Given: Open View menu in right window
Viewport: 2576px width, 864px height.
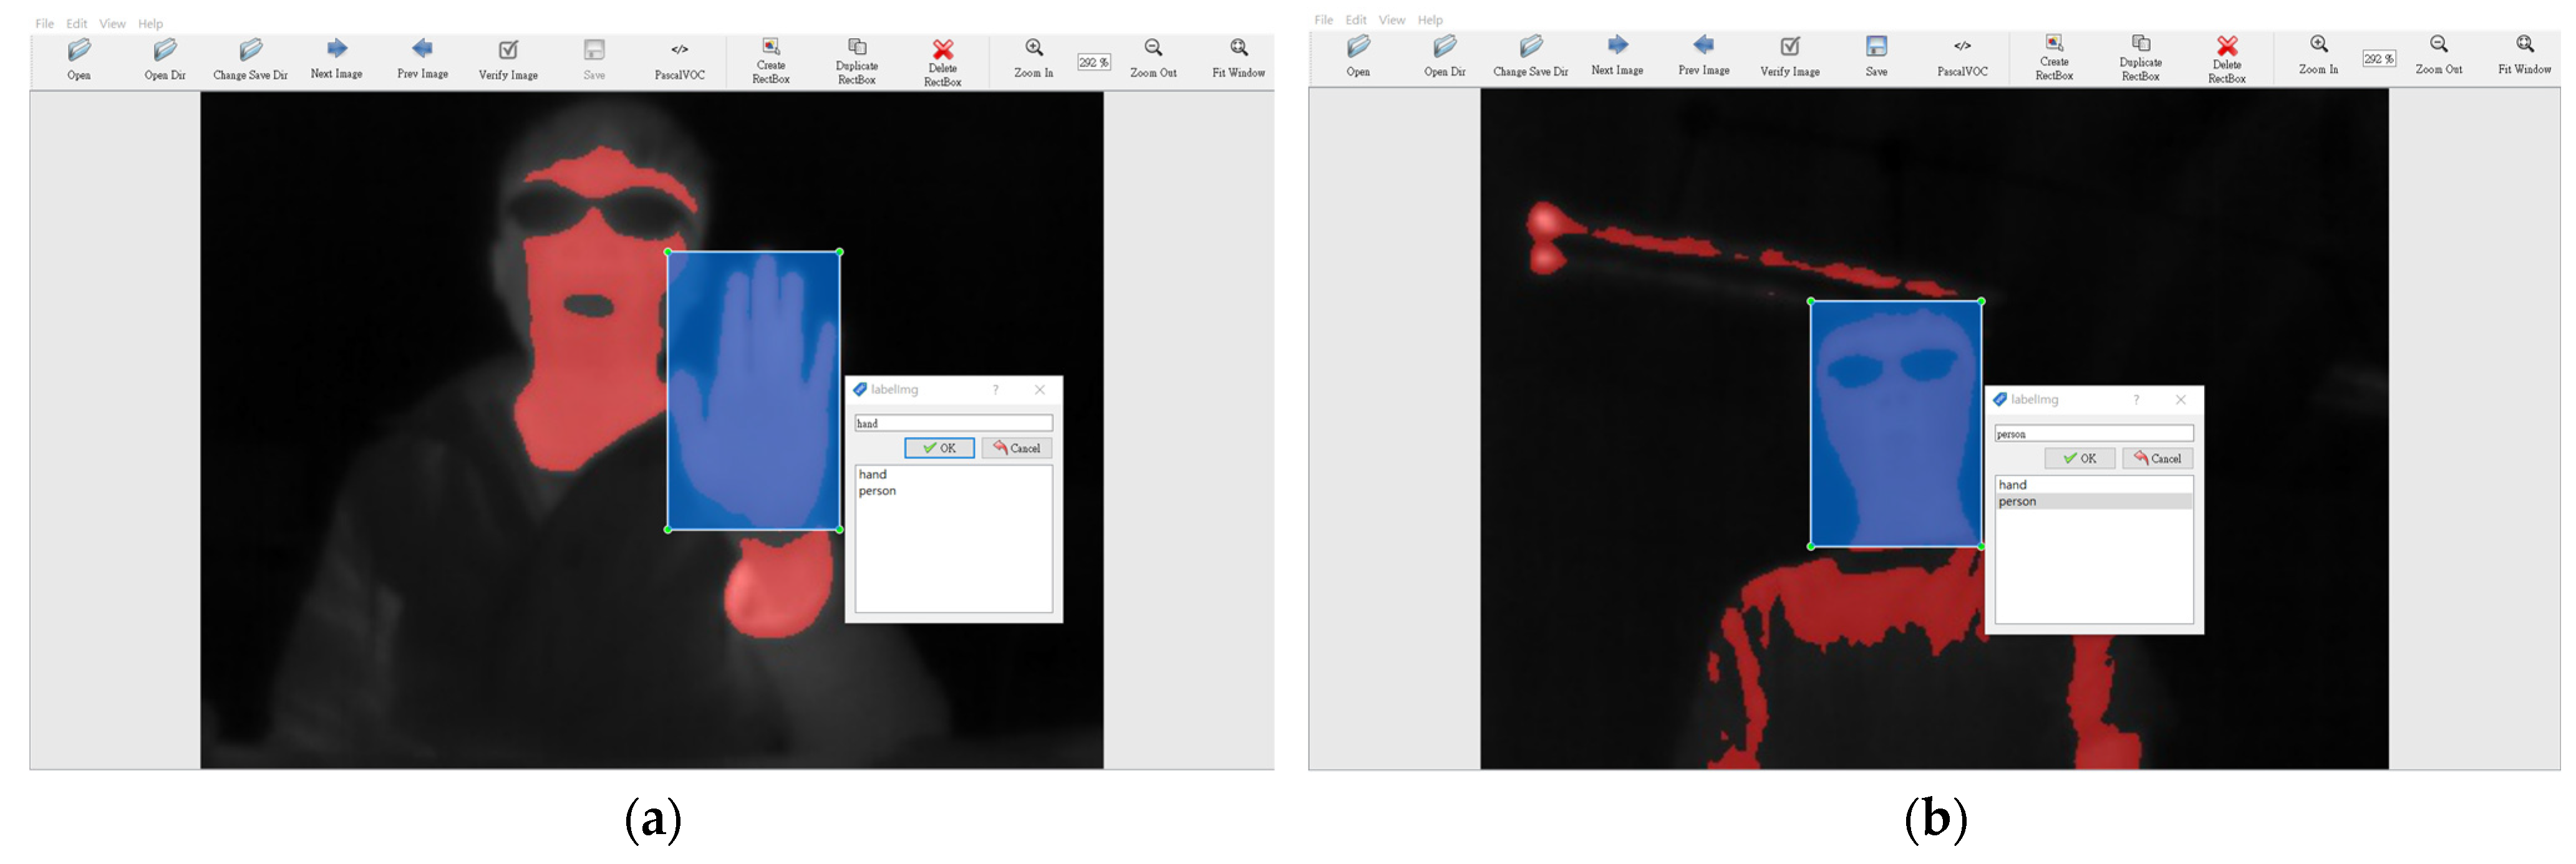Looking at the screenshot, I should (1391, 20).
